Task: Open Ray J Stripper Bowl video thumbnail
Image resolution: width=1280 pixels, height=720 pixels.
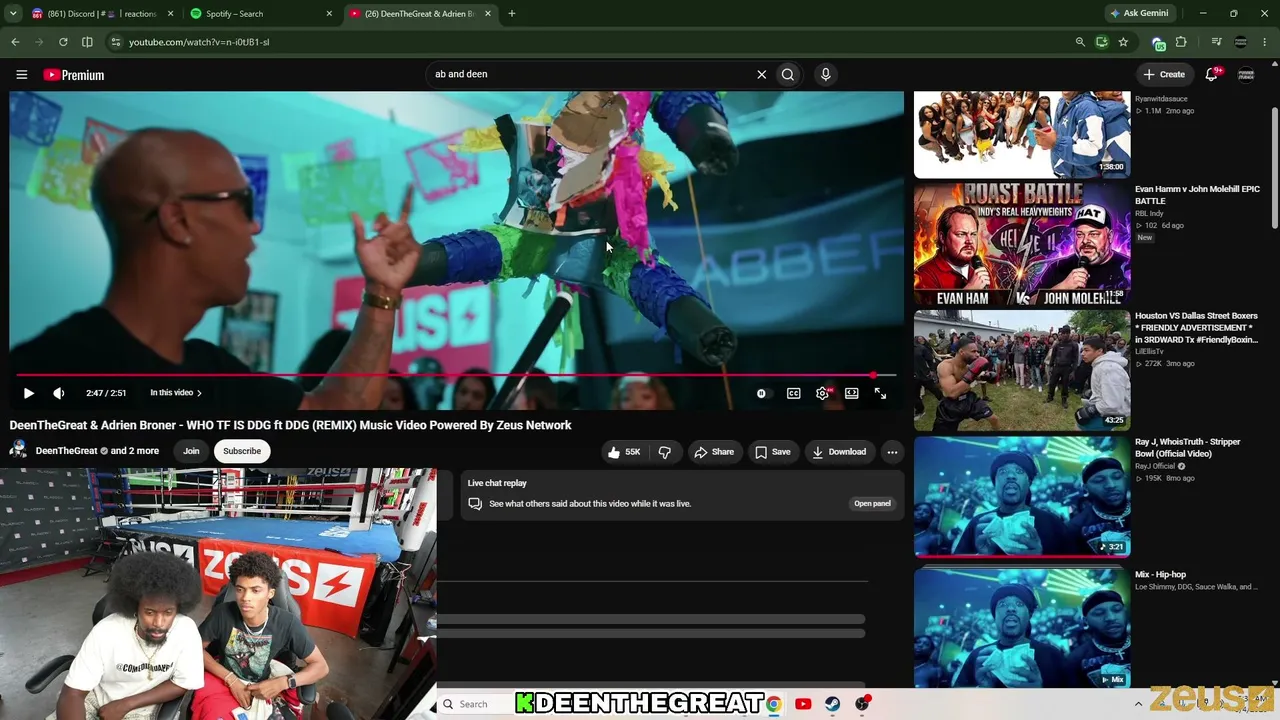Action: 1022,496
